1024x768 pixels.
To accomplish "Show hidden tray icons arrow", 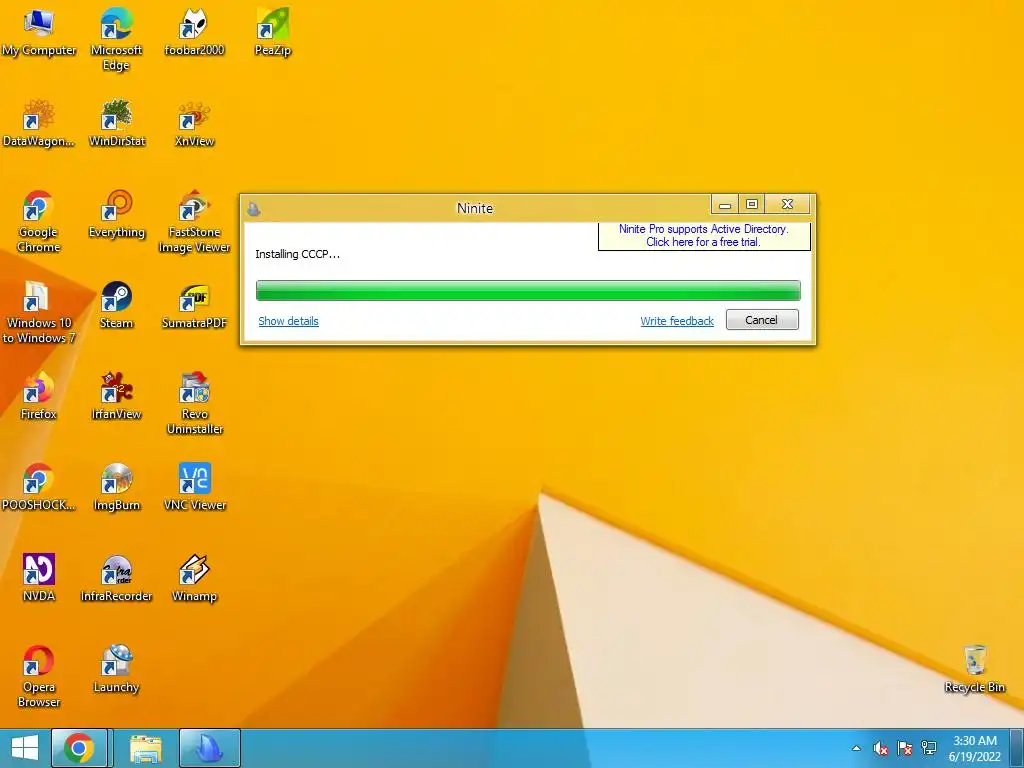I will tap(856, 748).
